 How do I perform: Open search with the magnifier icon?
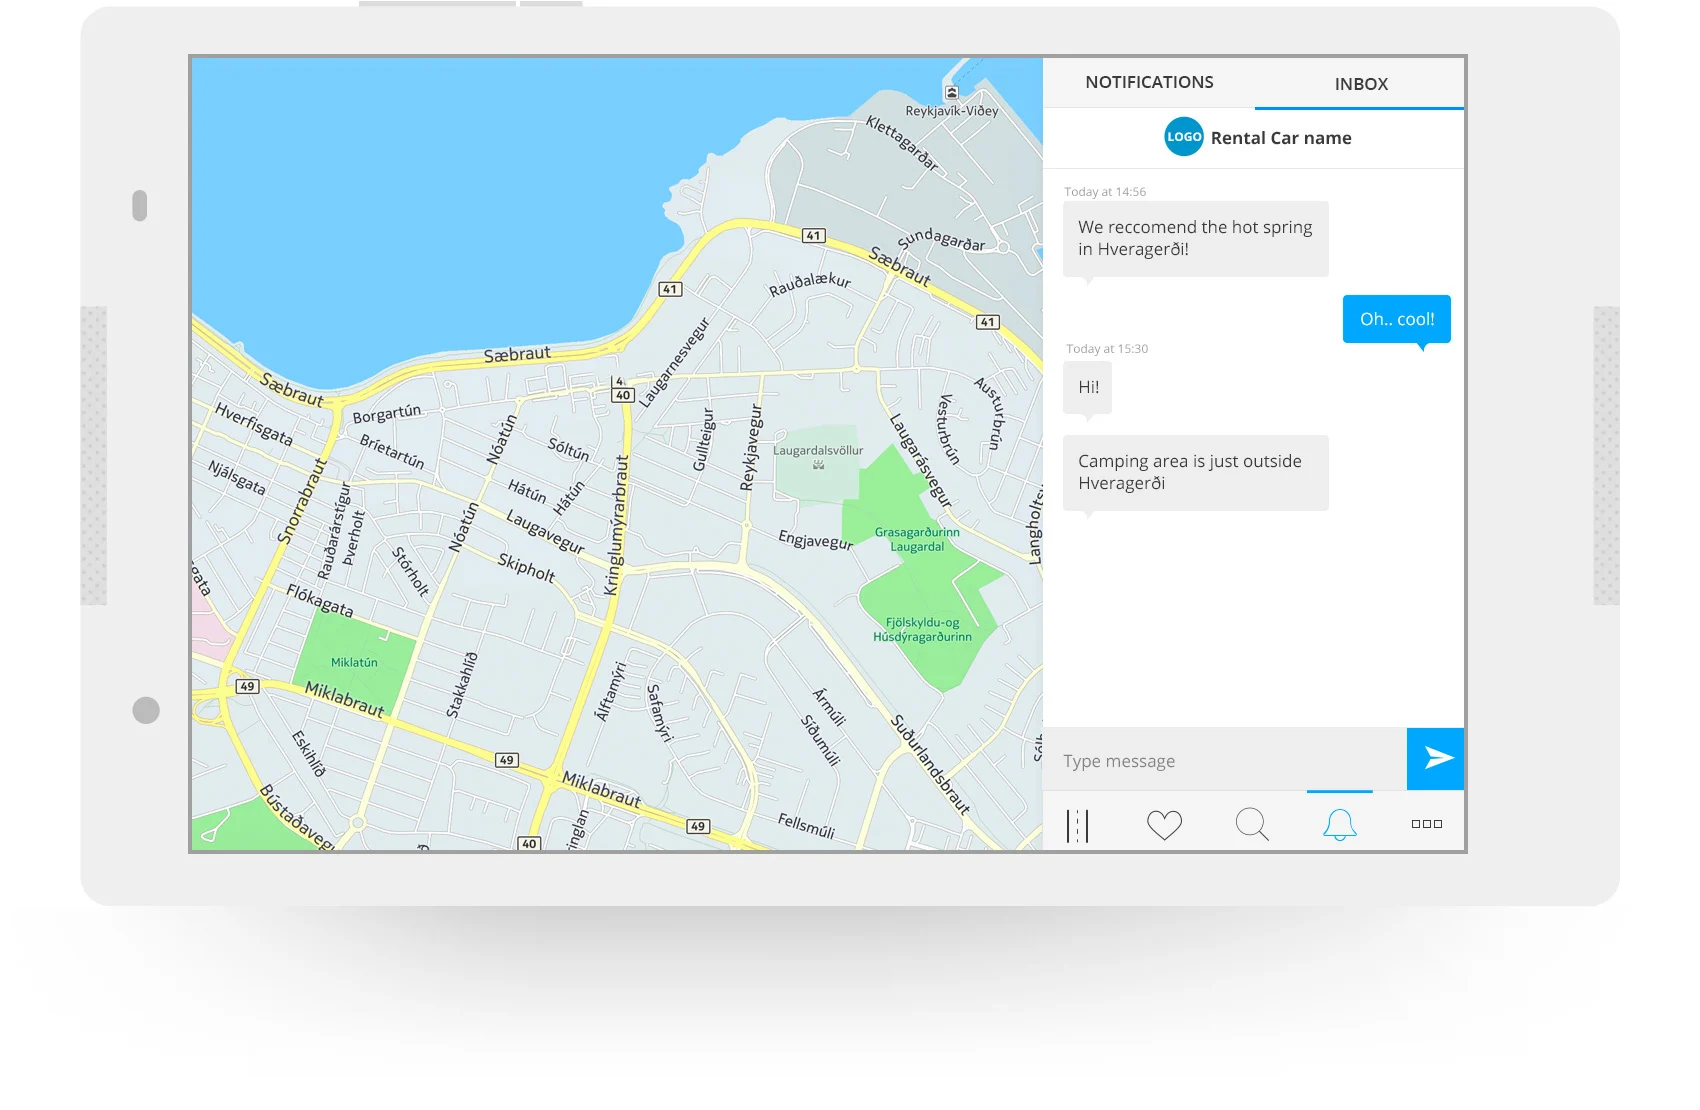[1252, 825]
